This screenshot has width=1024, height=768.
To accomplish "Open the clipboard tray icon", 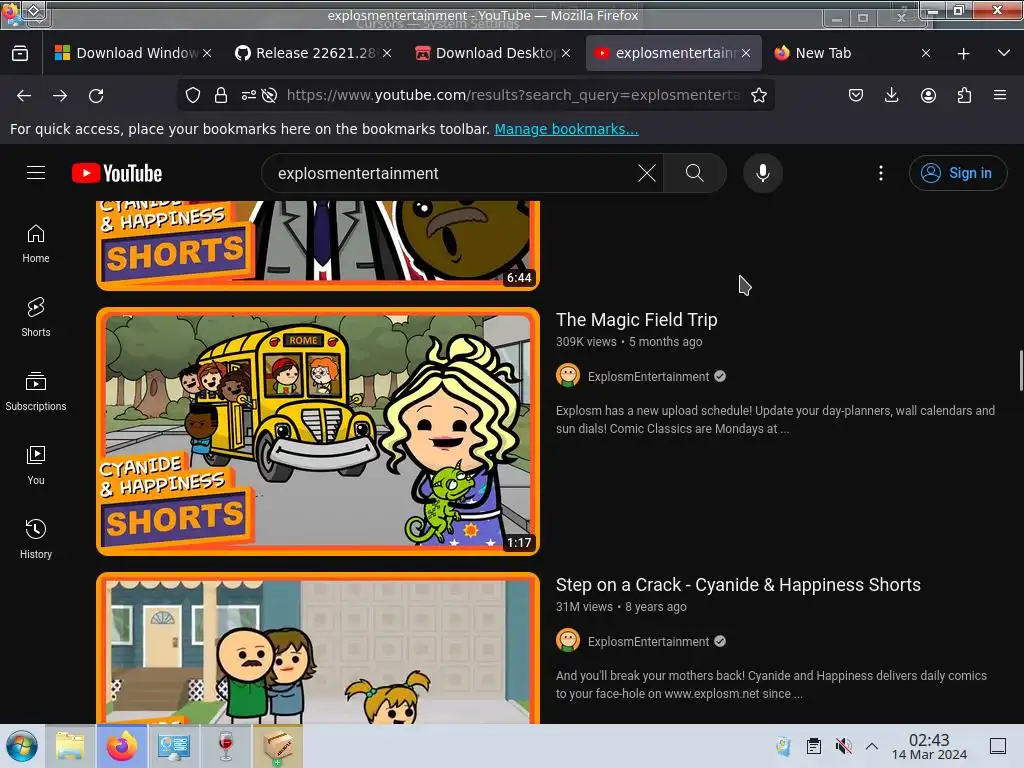I will coord(814,746).
